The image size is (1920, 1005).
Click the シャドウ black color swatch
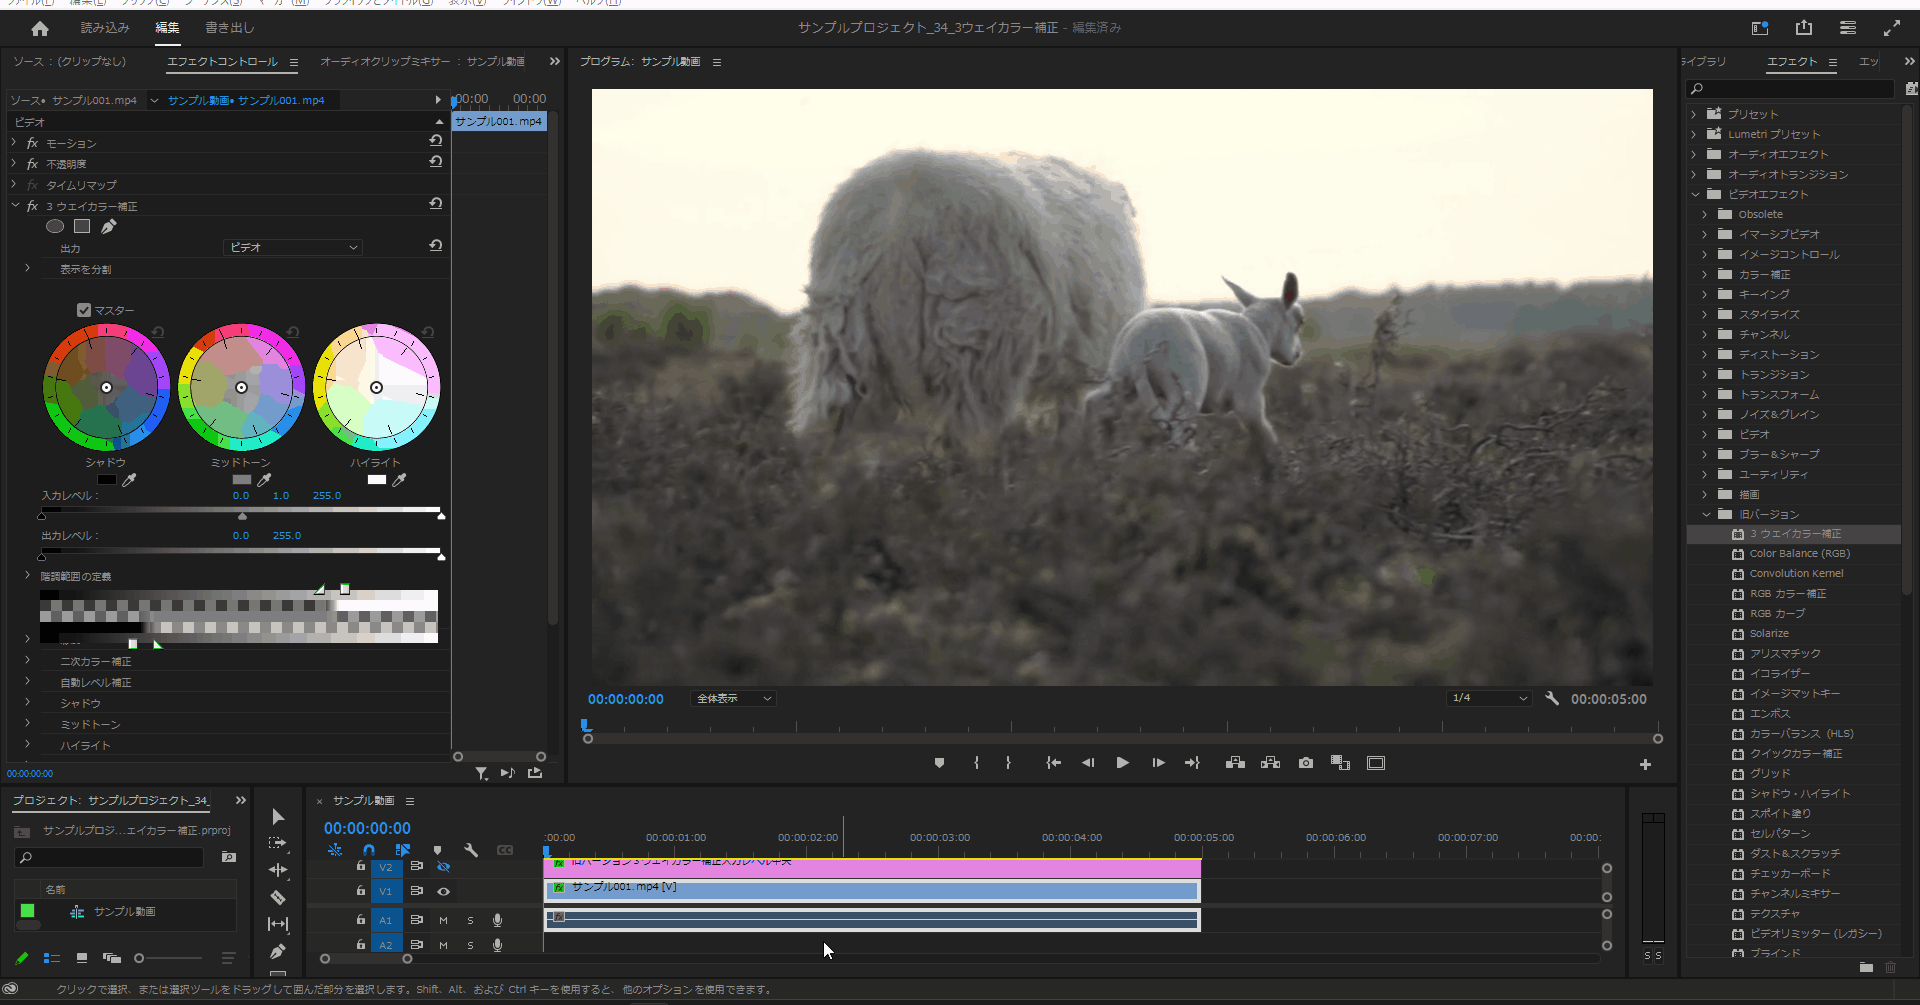click(106, 480)
